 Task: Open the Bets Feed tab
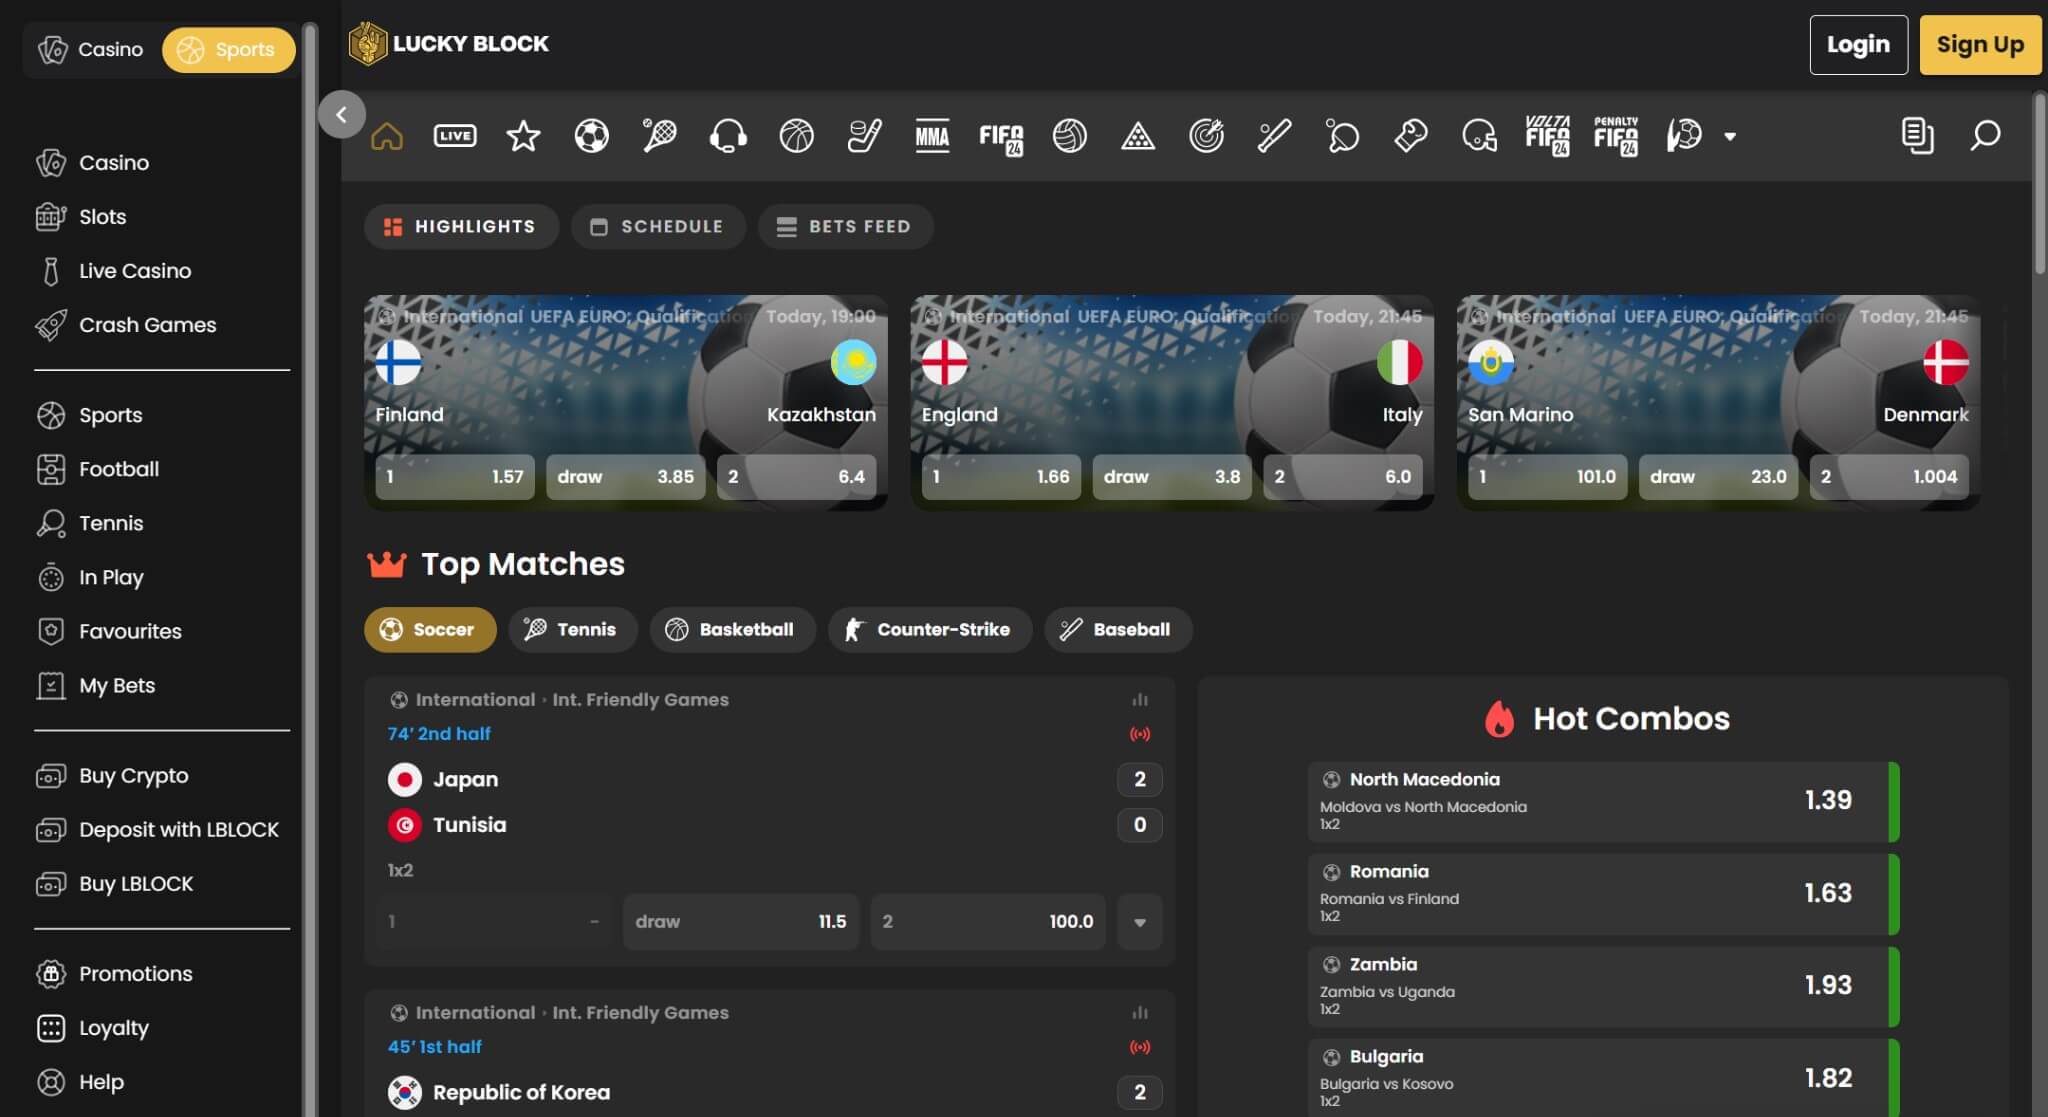pos(845,226)
